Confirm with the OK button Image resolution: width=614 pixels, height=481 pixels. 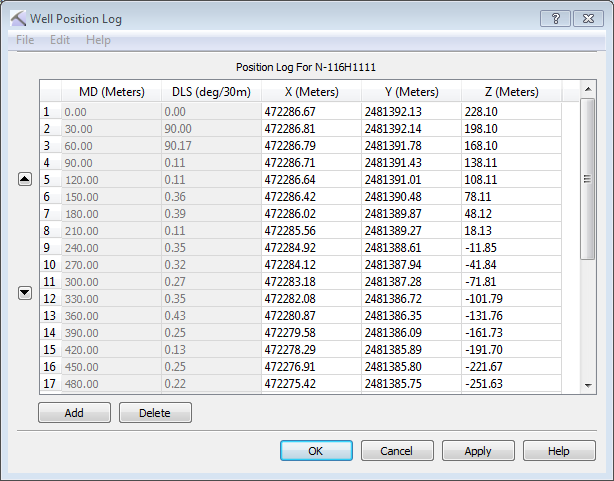point(316,451)
